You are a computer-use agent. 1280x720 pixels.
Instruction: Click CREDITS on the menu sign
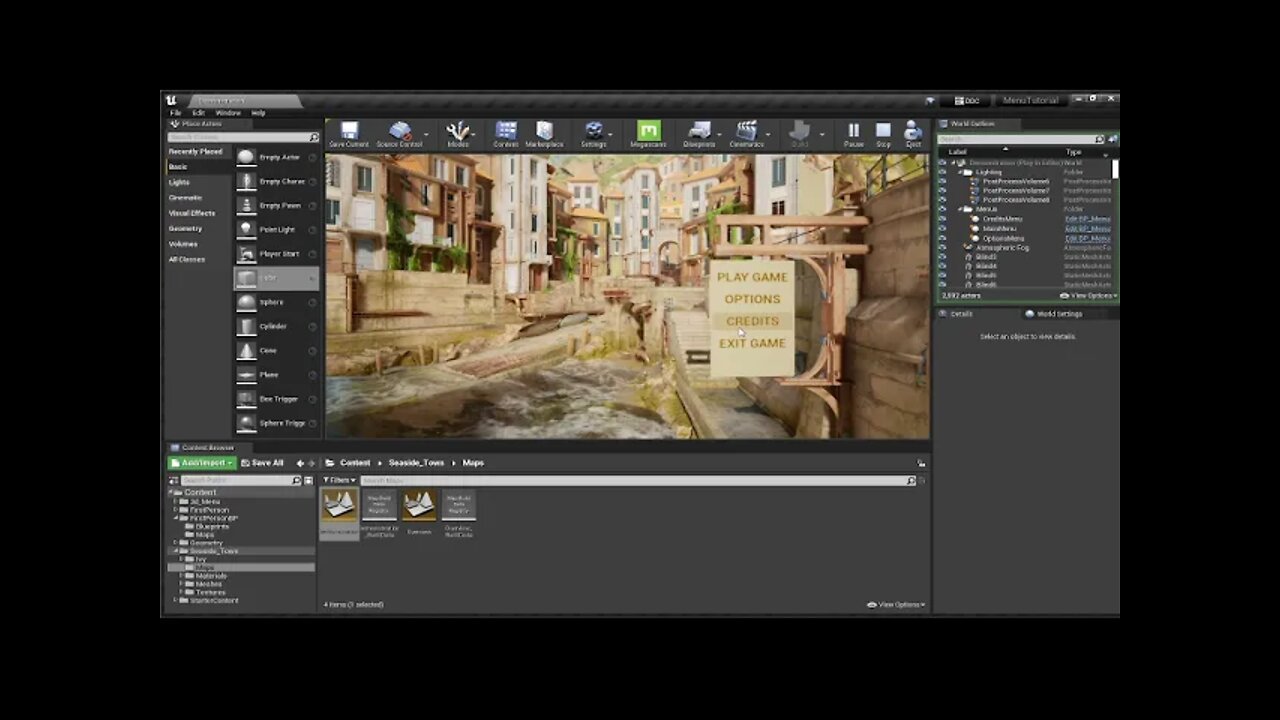[752, 321]
